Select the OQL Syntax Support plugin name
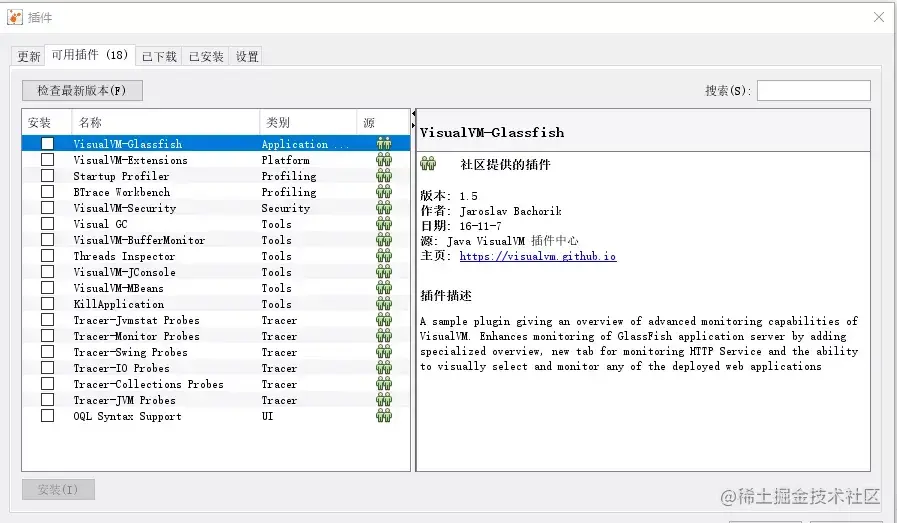 click(127, 416)
